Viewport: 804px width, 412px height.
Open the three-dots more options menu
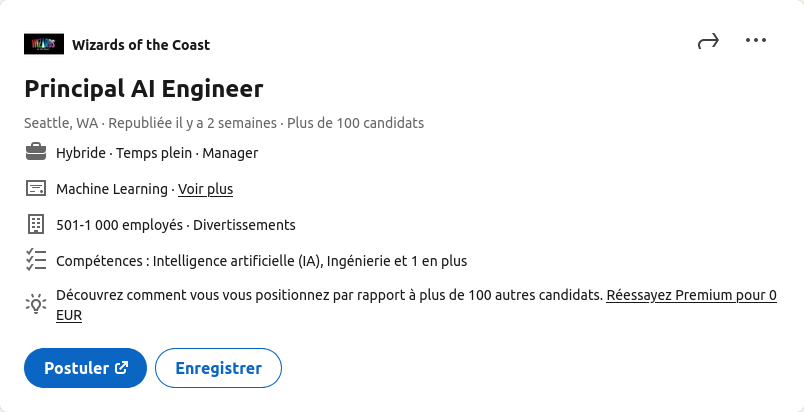coord(756,41)
